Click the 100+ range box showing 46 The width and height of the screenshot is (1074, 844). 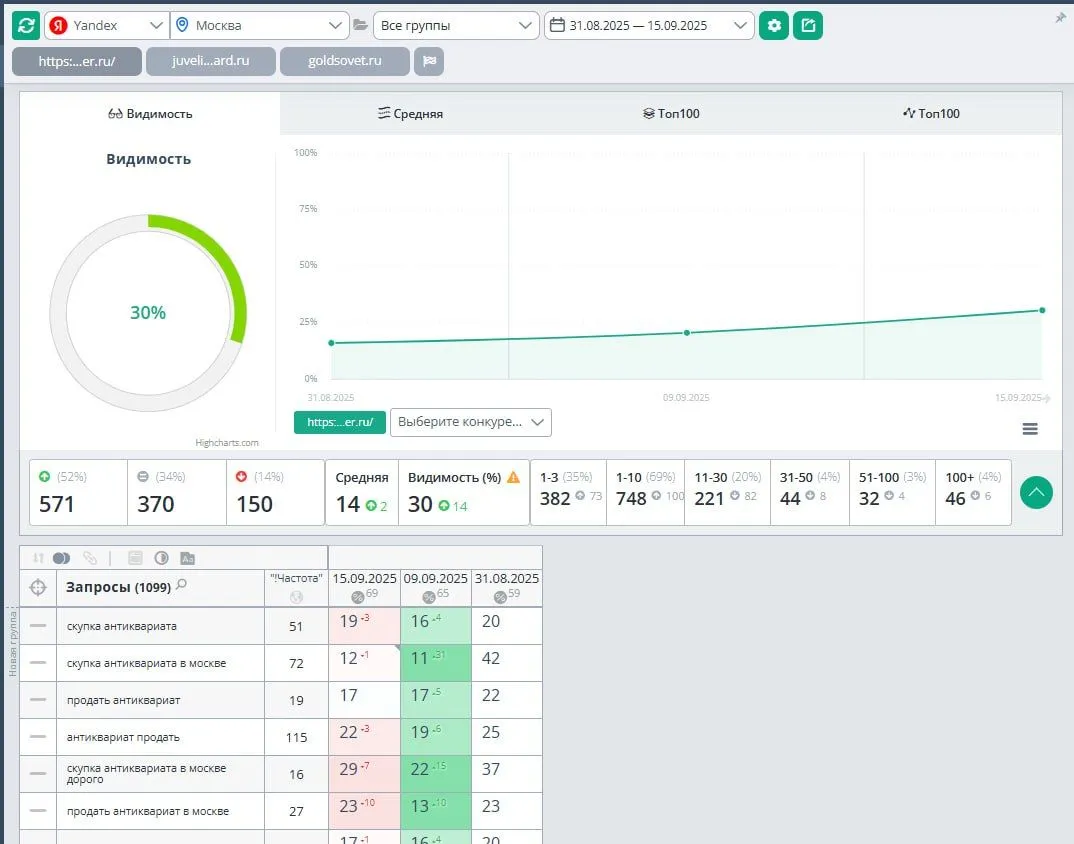point(973,493)
